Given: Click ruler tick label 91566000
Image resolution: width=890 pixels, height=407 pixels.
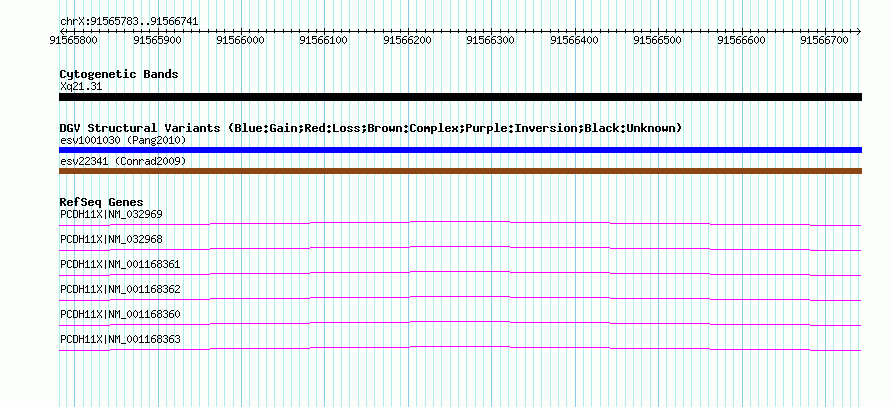Looking at the screenshot, I should click(x=241, y=40).
